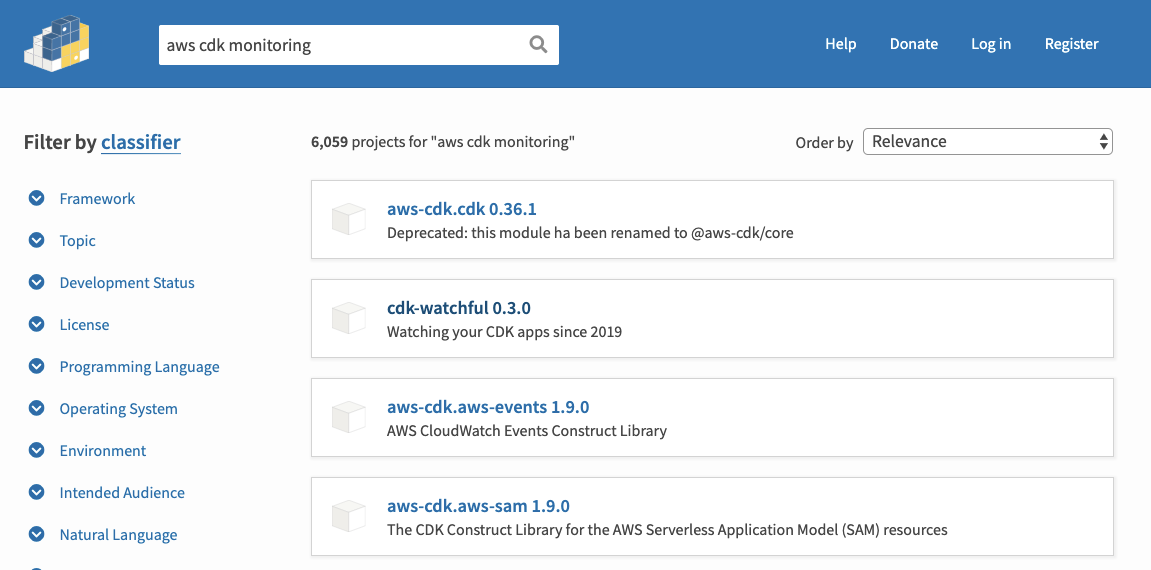Viewport: 1151px width, 570px height.
Task: Open the aws-cdk.aws-events 1.9.0 project
Action: click(488, 406)
